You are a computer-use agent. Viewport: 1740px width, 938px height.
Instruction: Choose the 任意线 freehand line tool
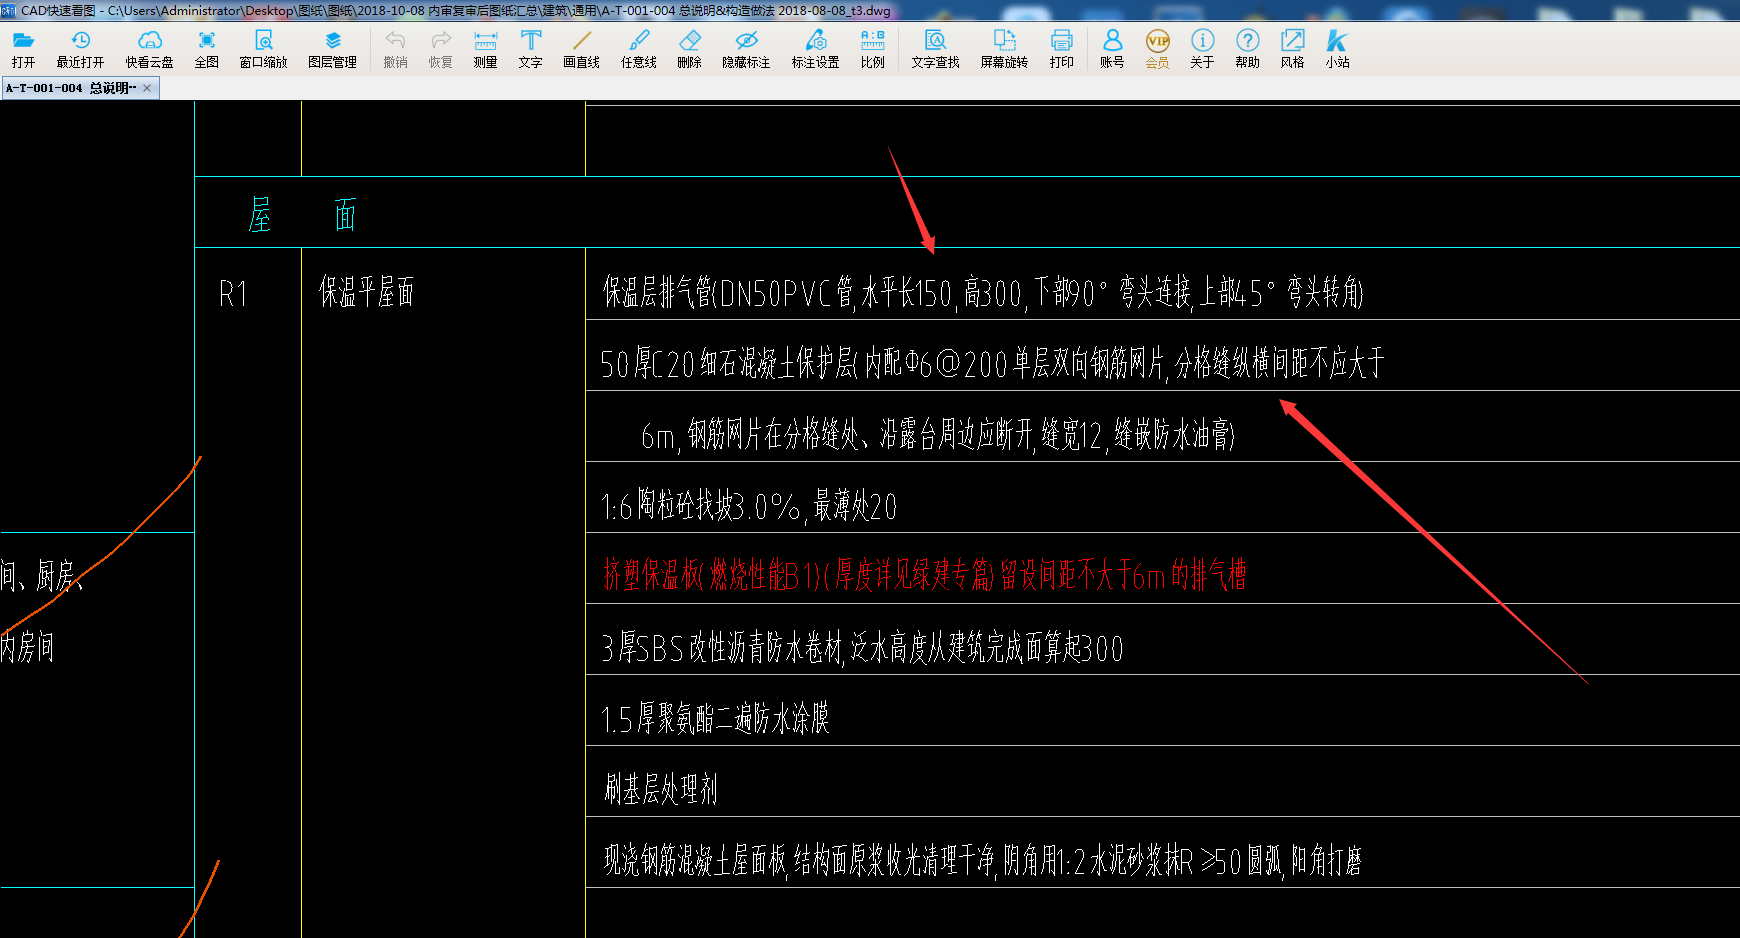pos(639,48)
